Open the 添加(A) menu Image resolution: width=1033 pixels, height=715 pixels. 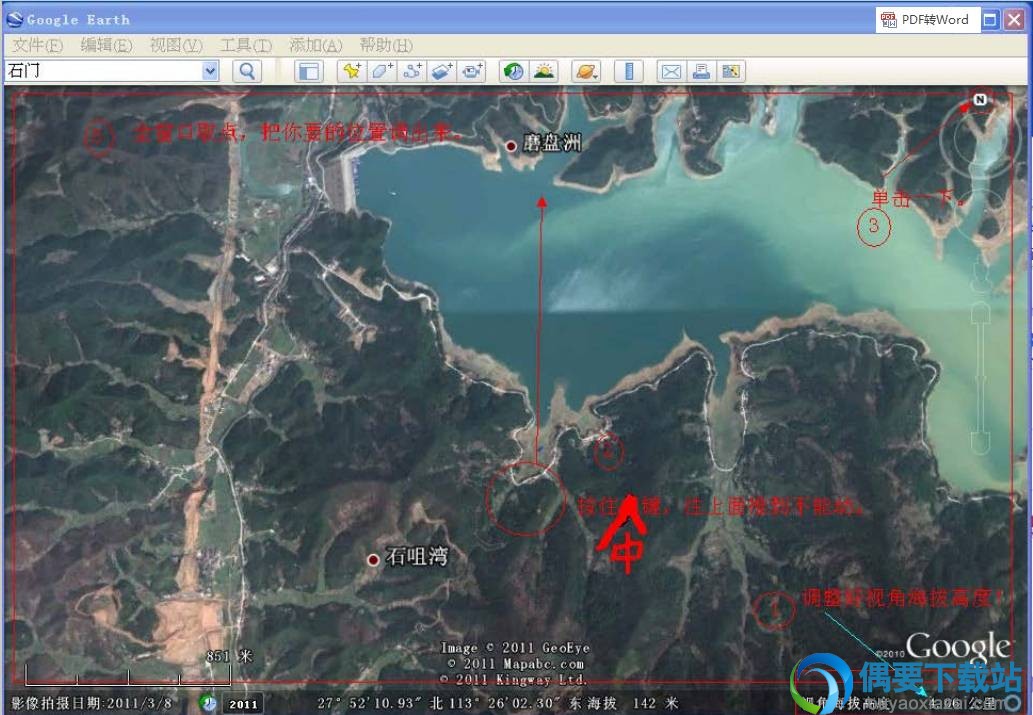tap(316, 45)
